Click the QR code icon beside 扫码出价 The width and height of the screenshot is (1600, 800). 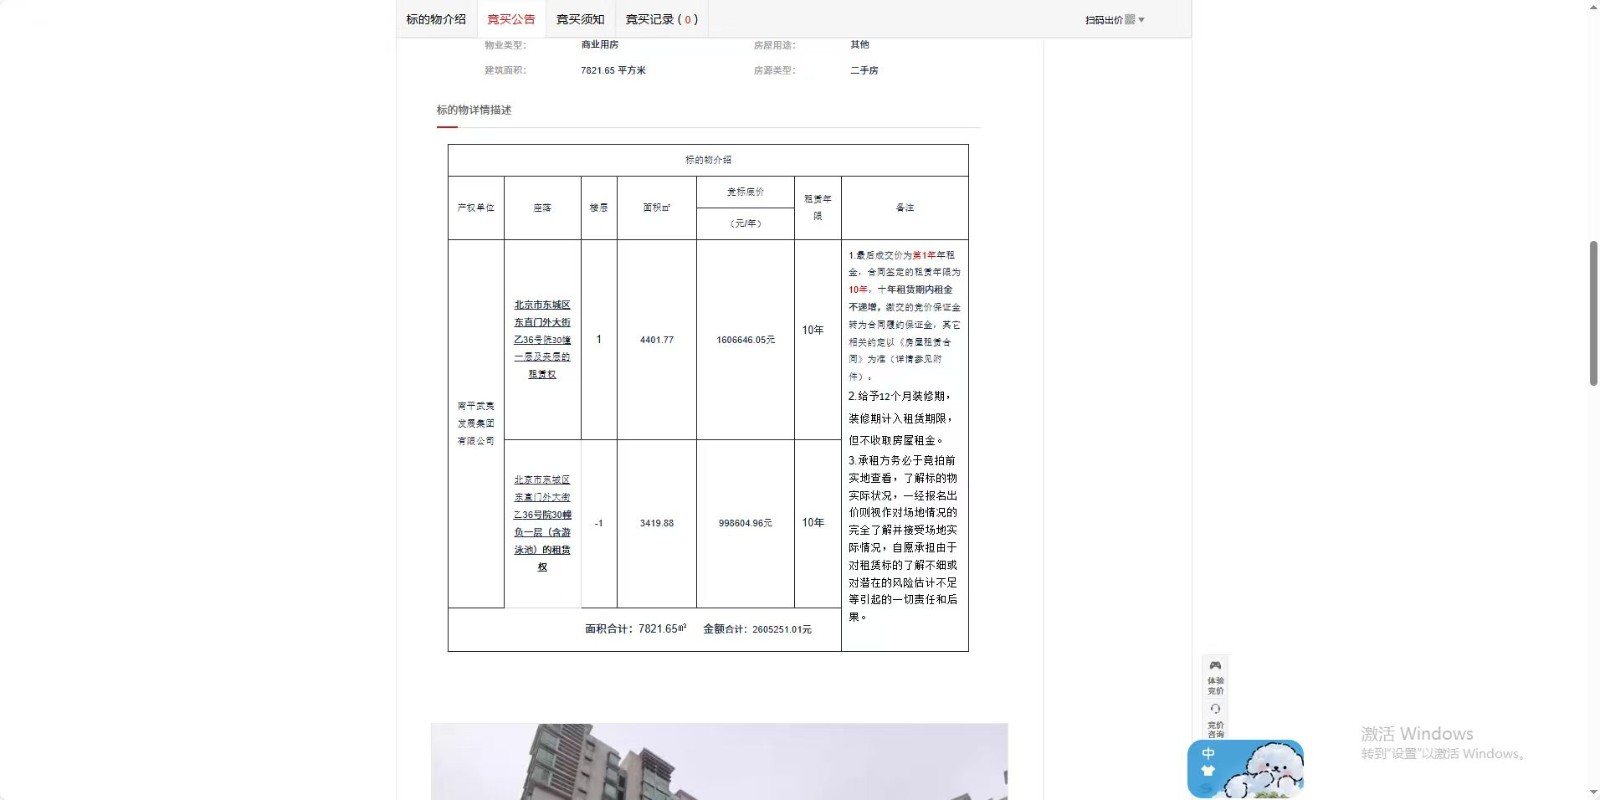click(1130, 20)
